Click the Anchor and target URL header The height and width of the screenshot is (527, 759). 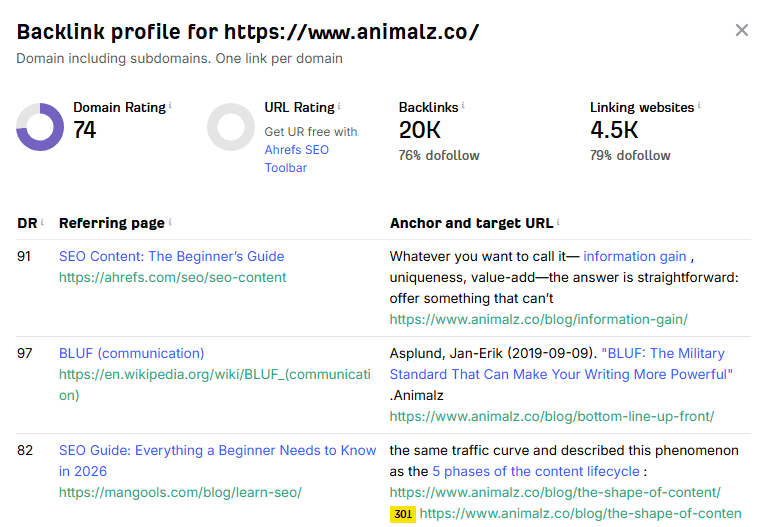[x=471, y=223]
